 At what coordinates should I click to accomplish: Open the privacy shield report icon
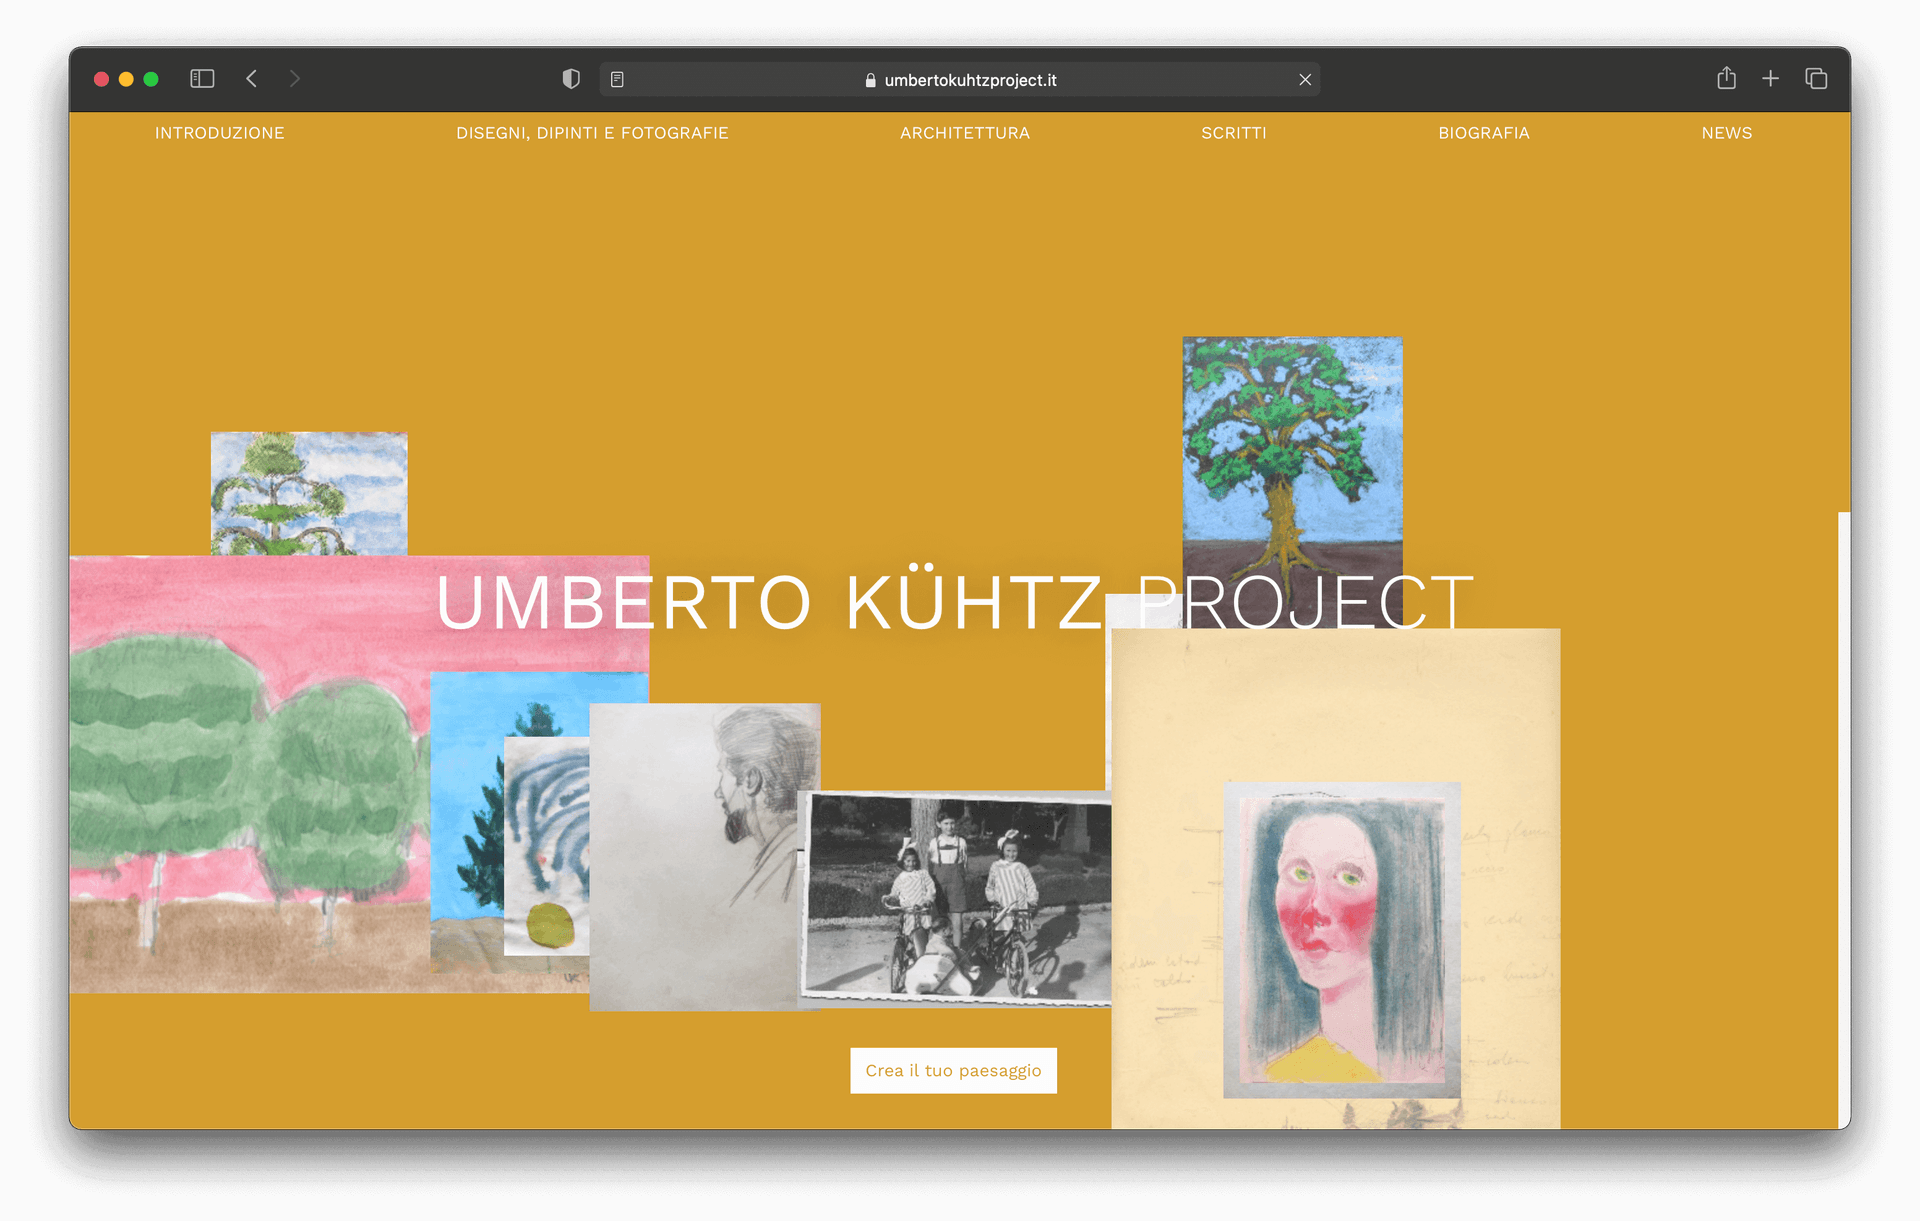pos(571,79)
